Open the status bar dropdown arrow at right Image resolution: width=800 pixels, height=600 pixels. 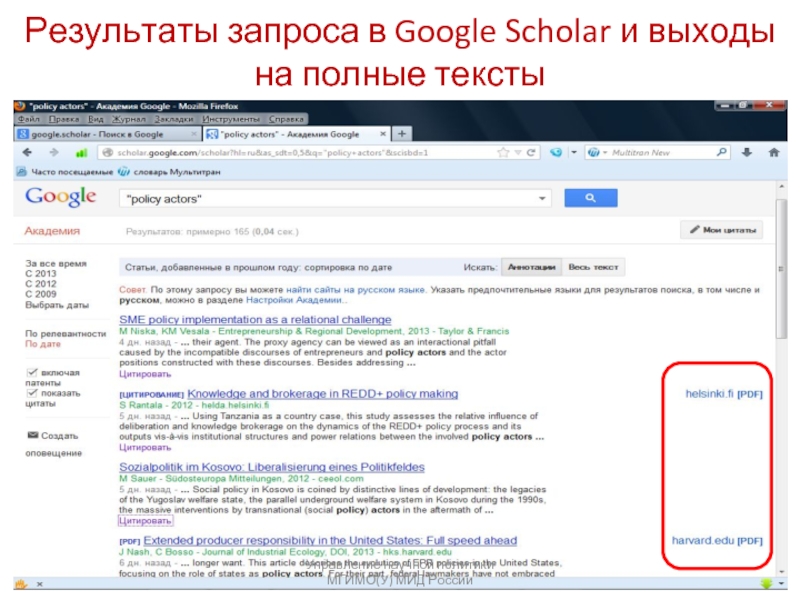tap(782, 583)
